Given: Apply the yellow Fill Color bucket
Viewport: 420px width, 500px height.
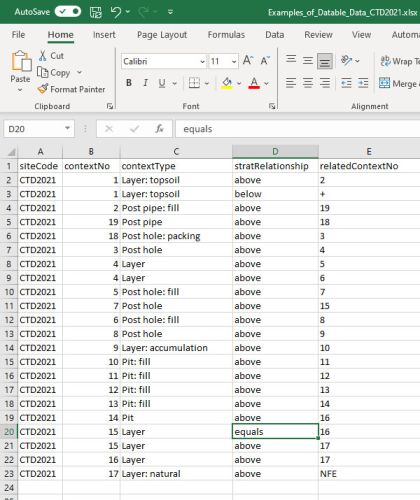Looking at the screenshot, I should [x=227, y=83].
